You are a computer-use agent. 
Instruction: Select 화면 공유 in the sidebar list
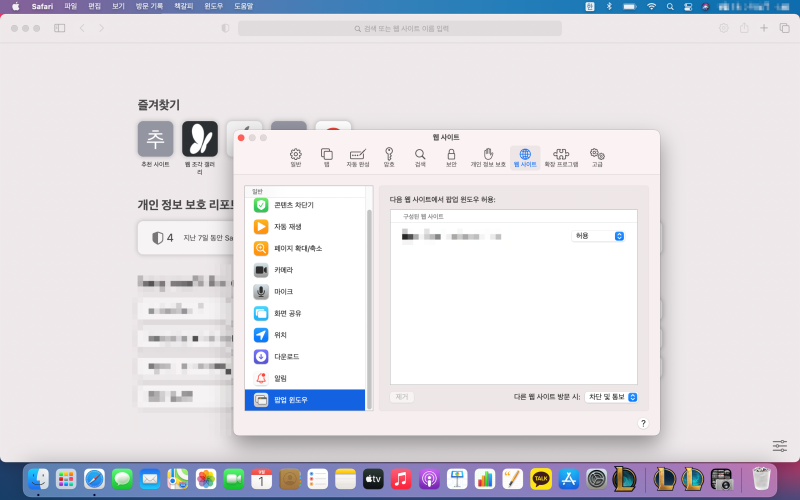[x=305, y=313]
